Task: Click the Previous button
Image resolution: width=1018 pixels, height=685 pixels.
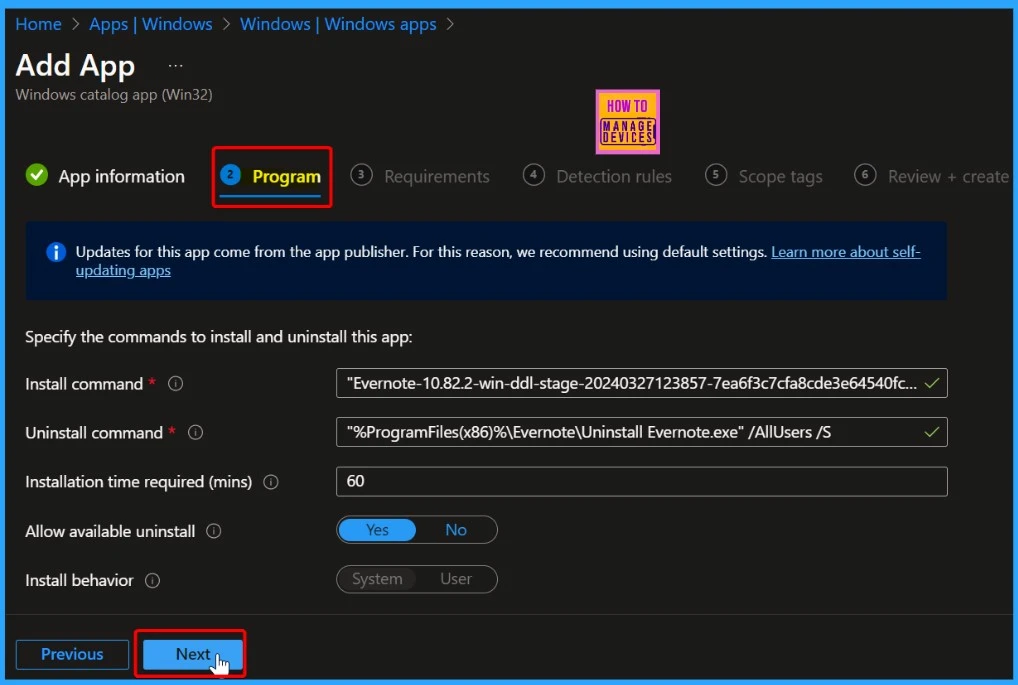Action: tap(72, 654)
